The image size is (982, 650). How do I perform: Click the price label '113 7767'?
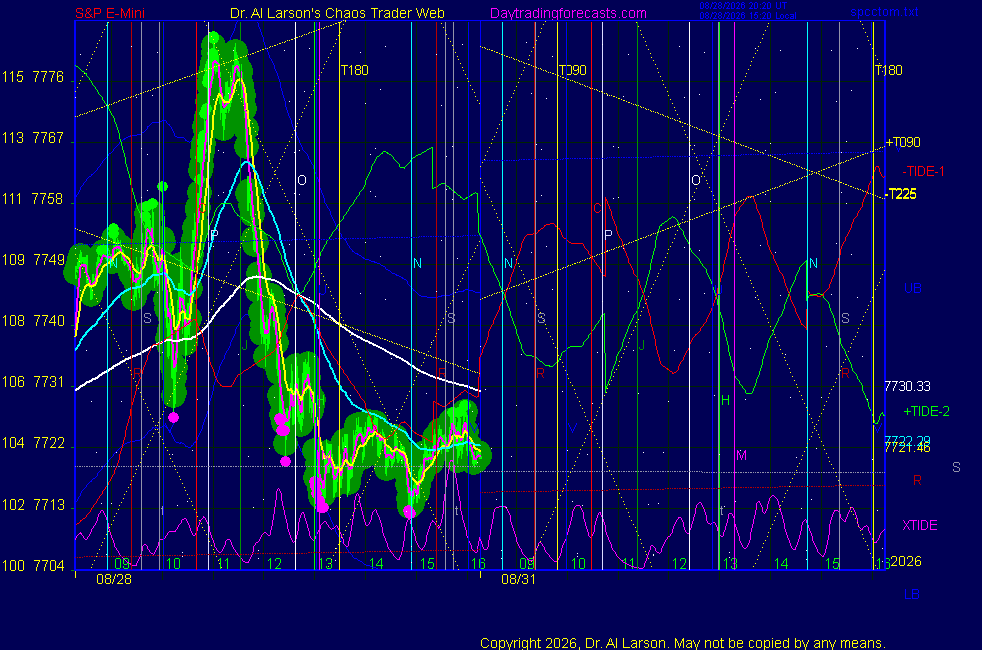33,138
